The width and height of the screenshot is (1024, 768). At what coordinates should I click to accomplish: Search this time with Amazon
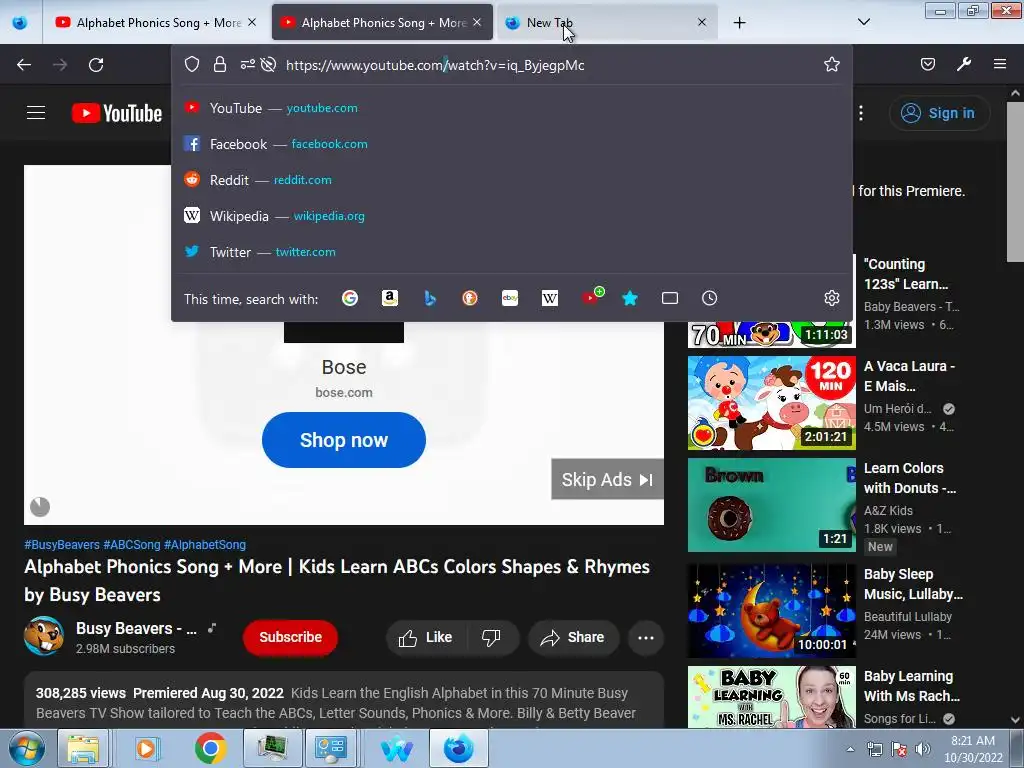390,298
